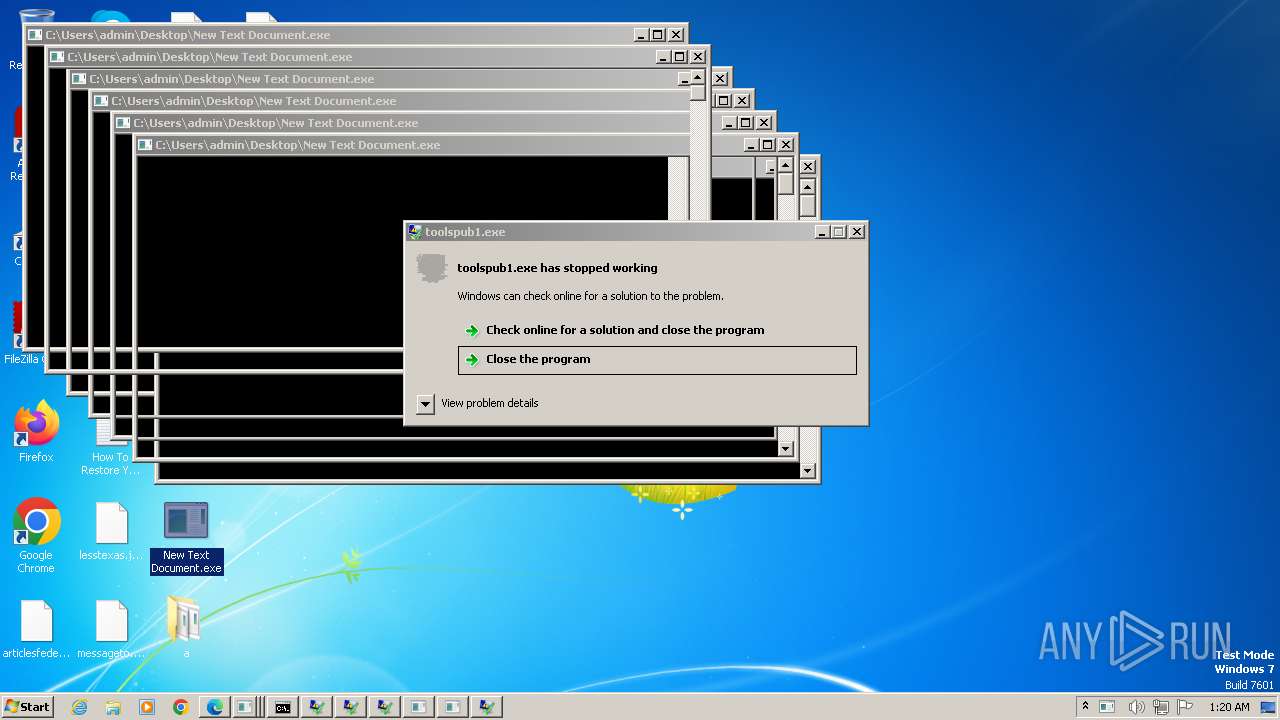The image size is (1280, 720).
Task: Launch Internet Explorer from the taskbar
Action: point(80,707)
